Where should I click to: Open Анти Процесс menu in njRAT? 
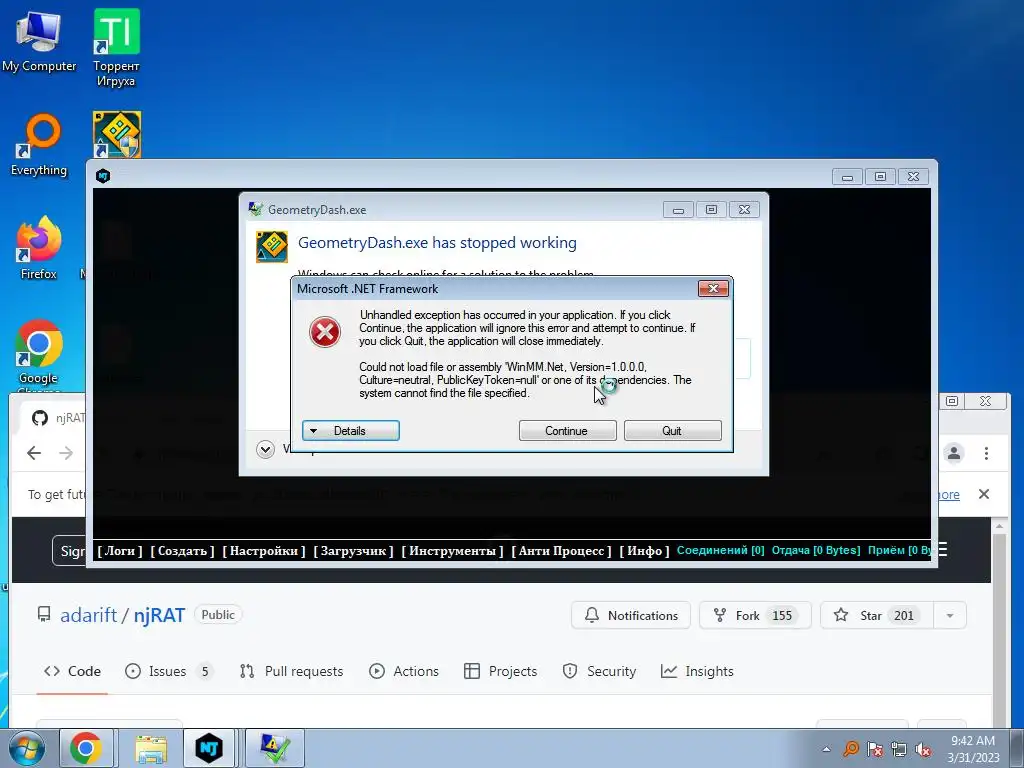562,551
